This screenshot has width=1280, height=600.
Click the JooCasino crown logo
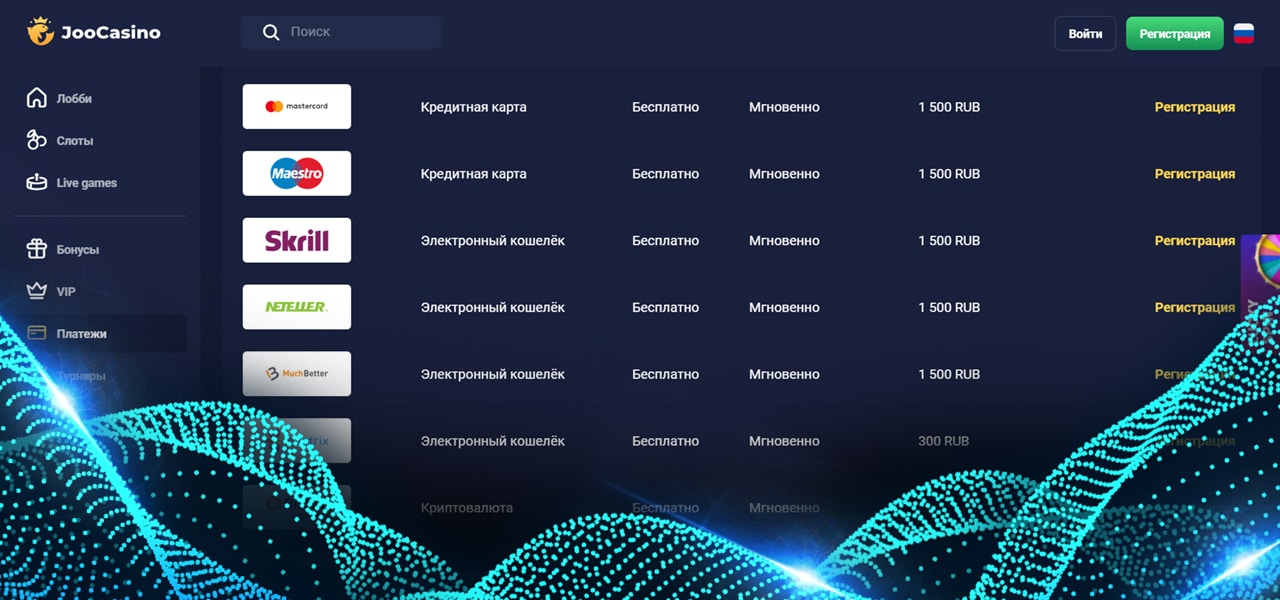38,31
